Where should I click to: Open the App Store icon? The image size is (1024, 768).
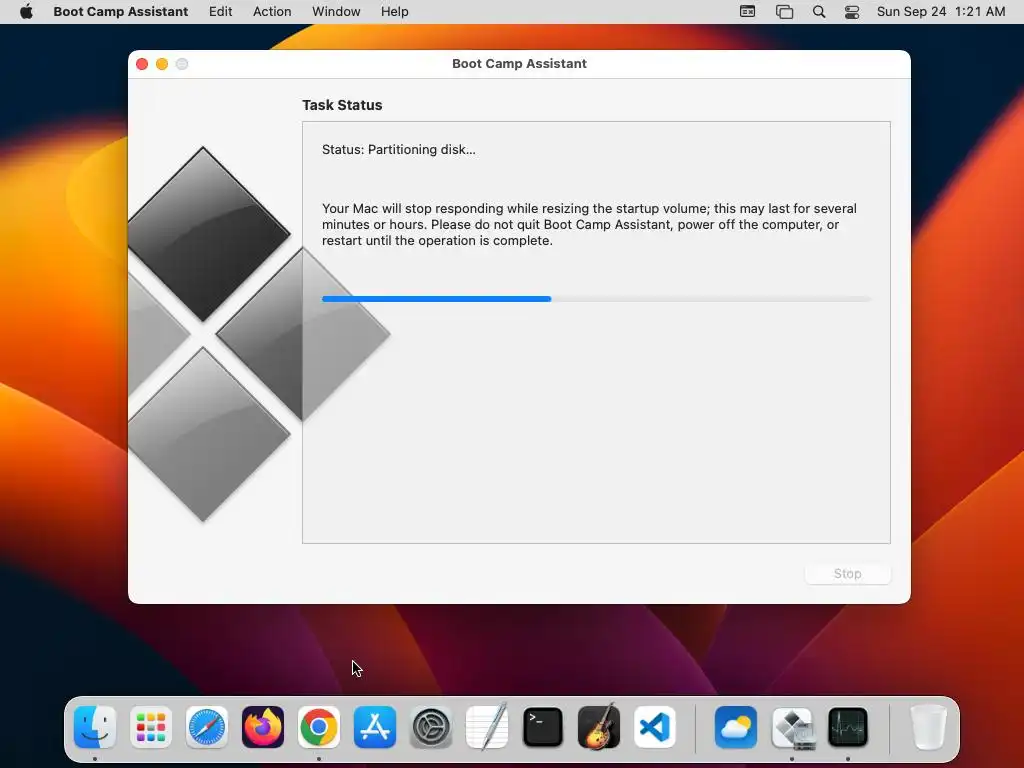(x=375, y=727)
